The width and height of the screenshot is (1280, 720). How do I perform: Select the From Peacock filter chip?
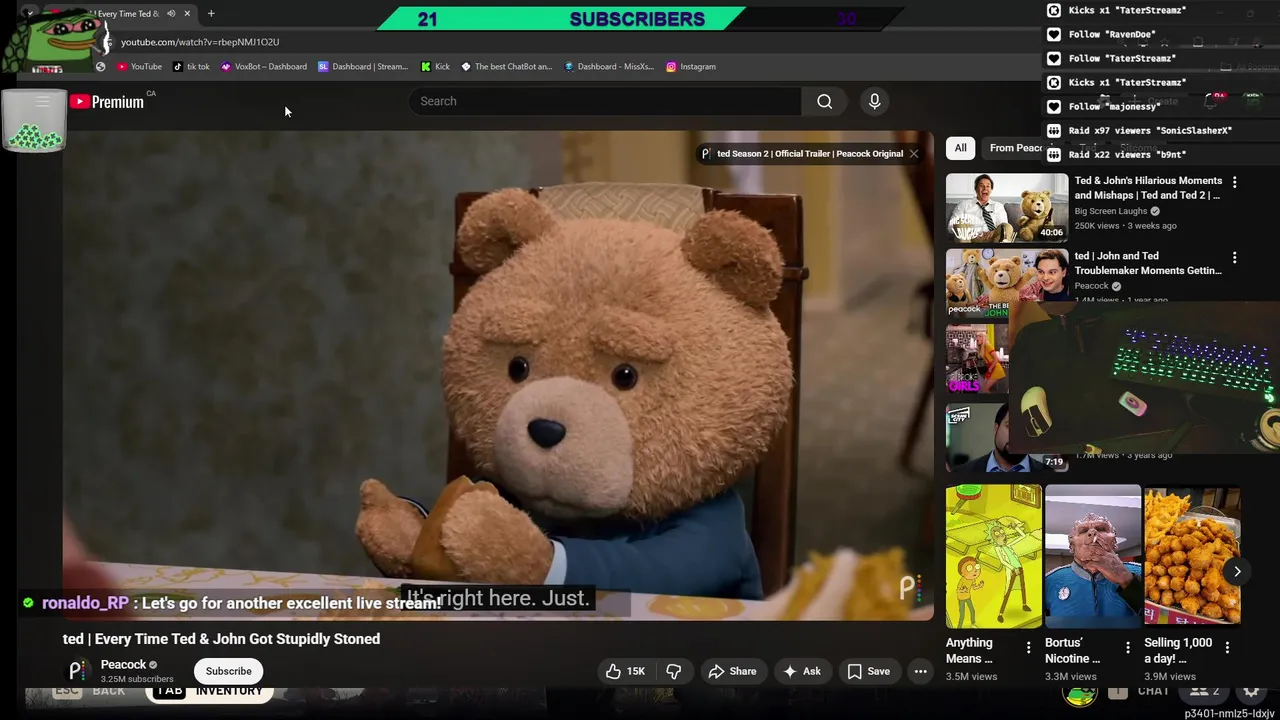[1016, 148]
